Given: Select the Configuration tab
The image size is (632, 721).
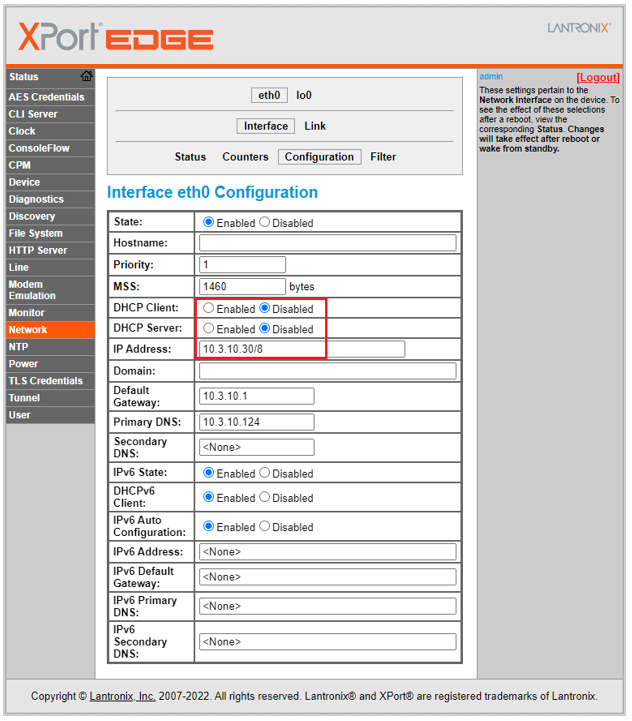Looking at the screenshot, I should 319,157.
